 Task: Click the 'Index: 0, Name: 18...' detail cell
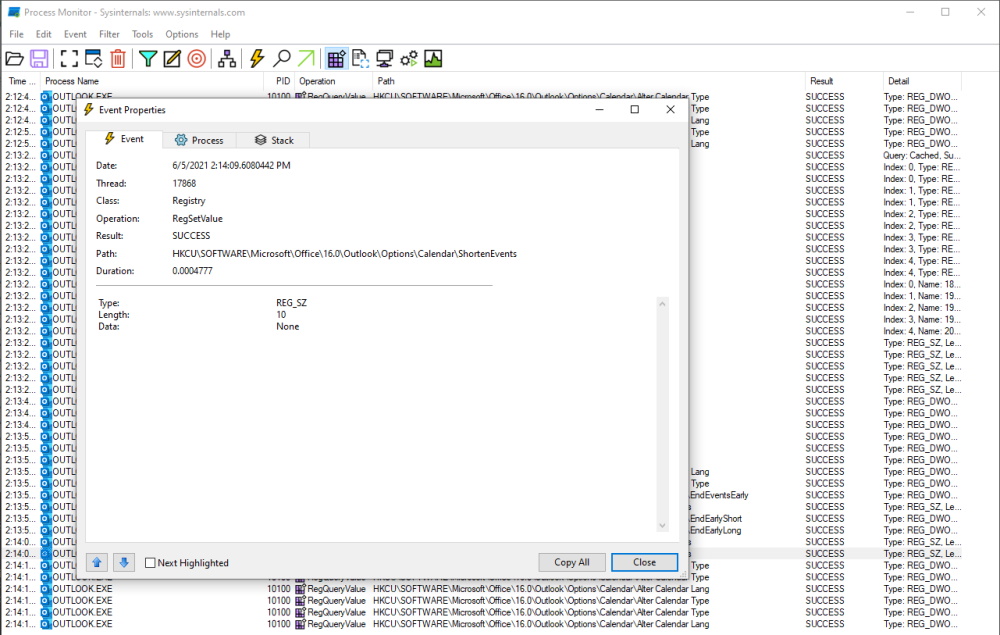(x=922, y=284)
